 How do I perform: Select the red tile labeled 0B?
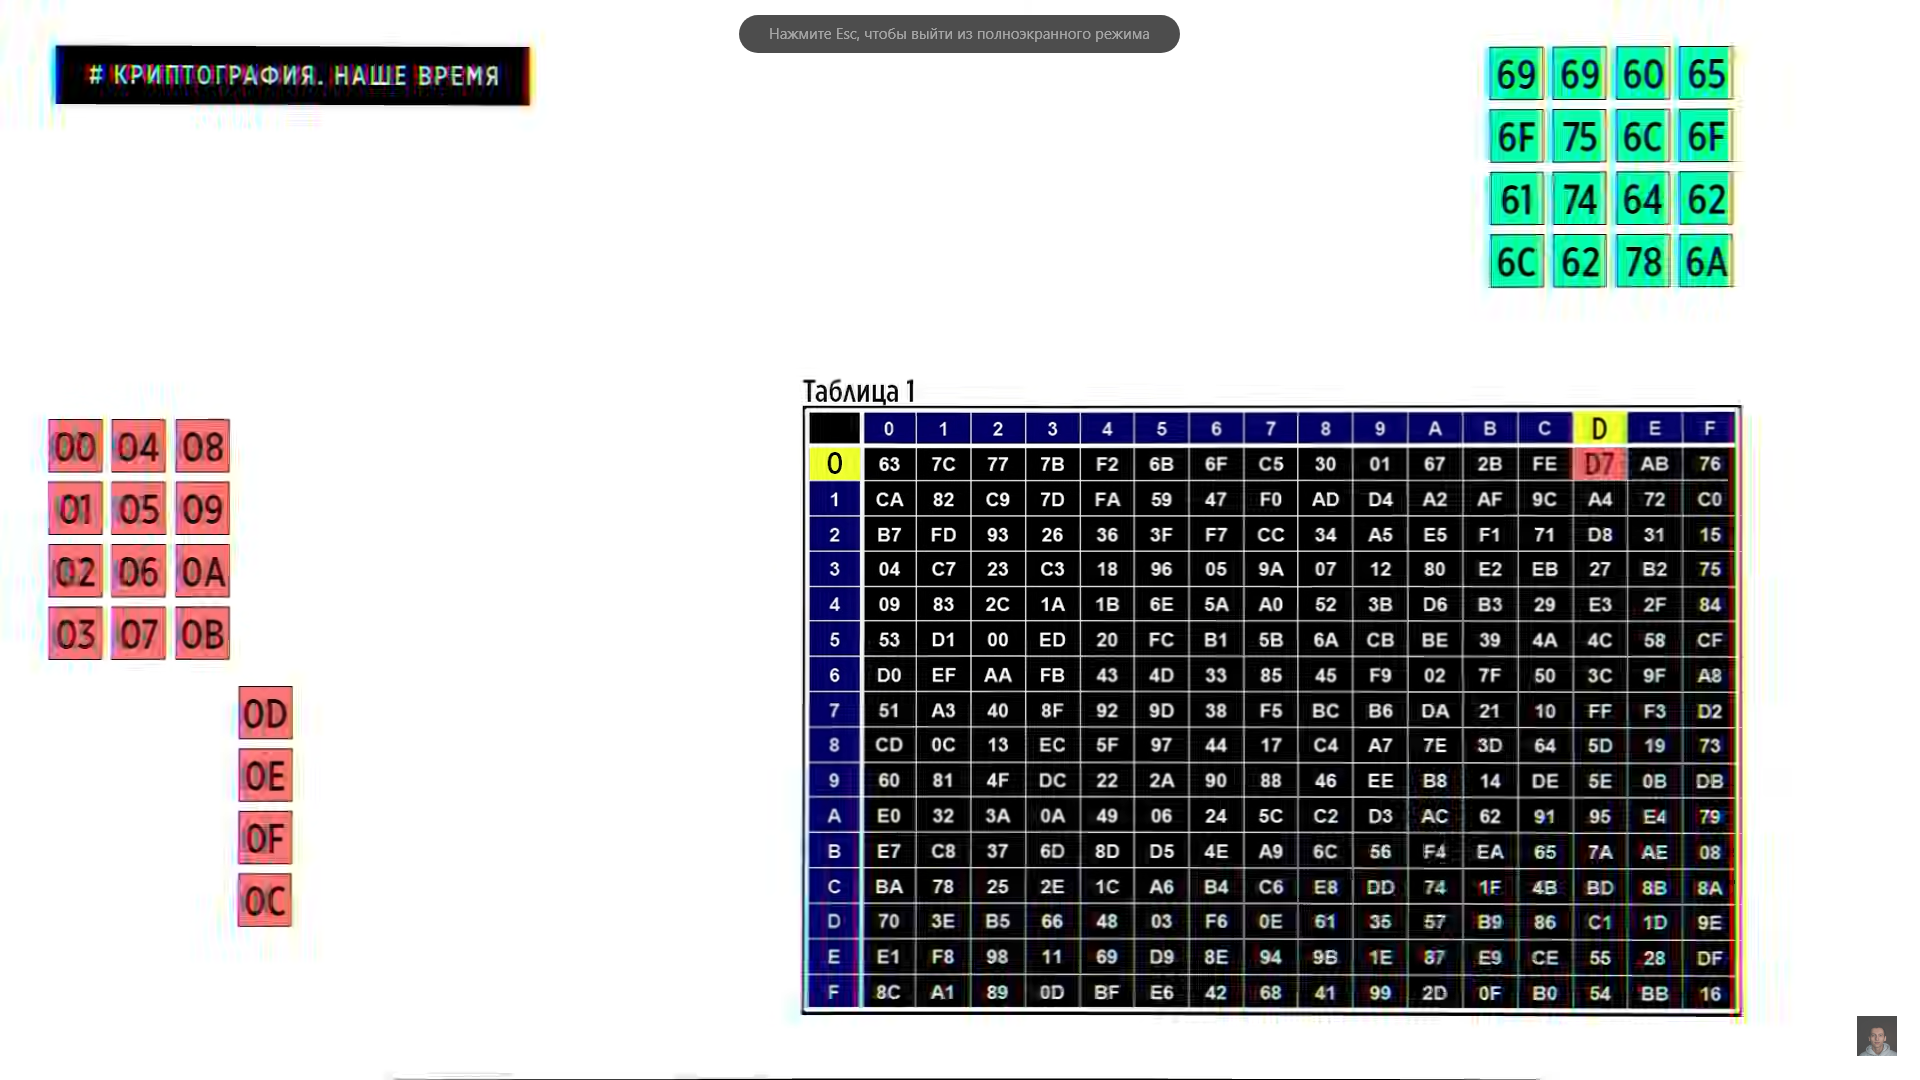[202, 633]
